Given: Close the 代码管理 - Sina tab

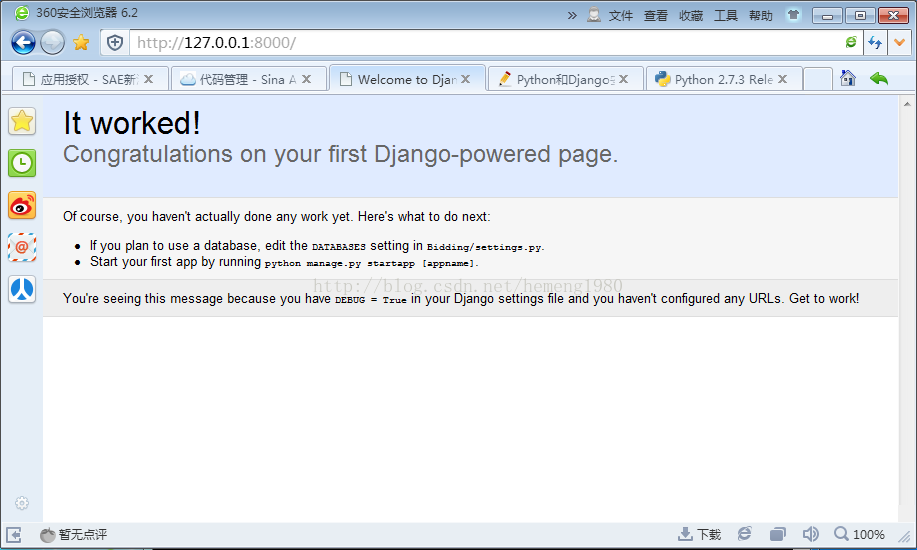Looking at the screenshot, I should point(306,79).
